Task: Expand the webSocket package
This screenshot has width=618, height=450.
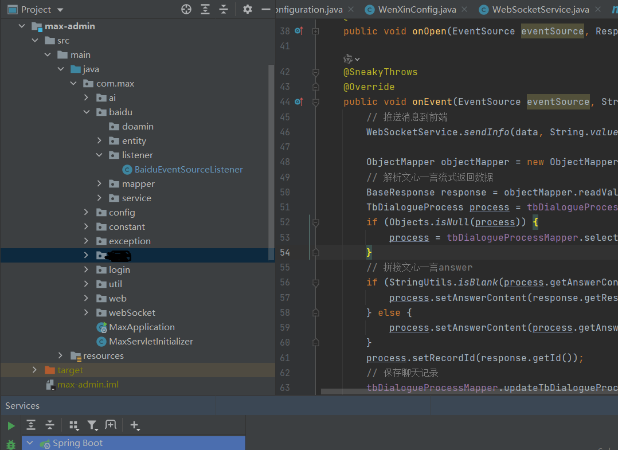Action: click(x=86, y=312)
